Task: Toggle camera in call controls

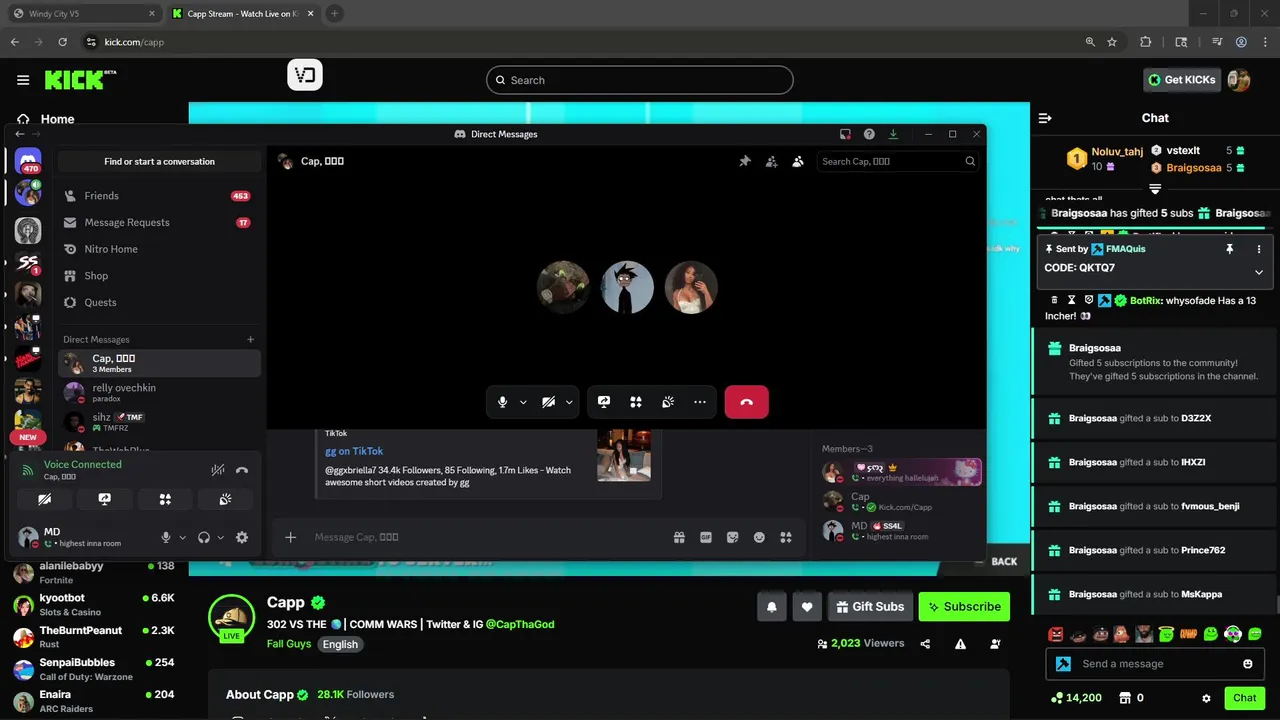Action: (x=548, y=402)
